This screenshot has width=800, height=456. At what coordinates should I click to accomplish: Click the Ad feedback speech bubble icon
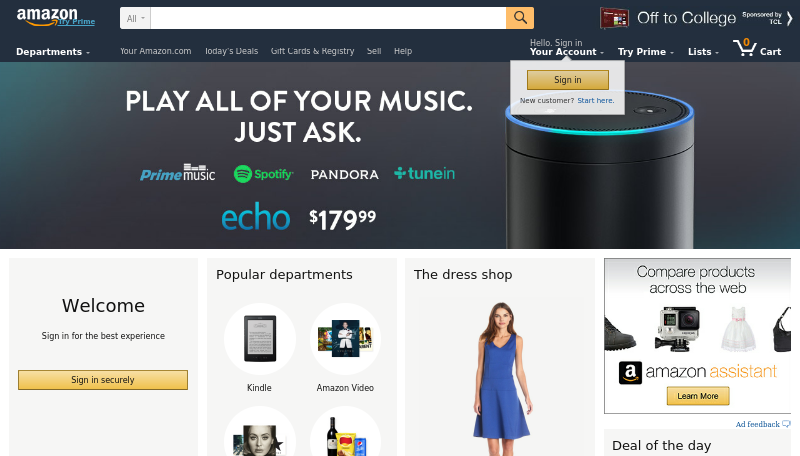point(786,424)
